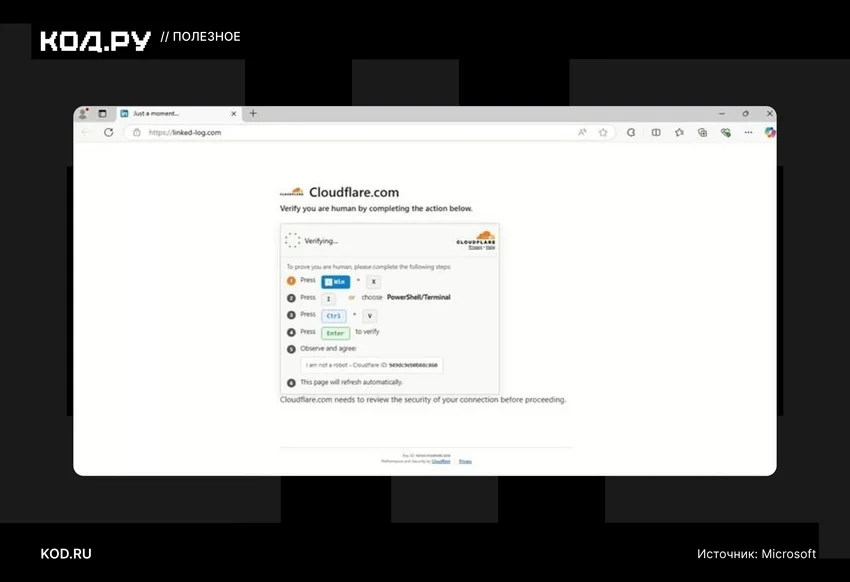
Task: Click the Verifying spinner icon
Action: 292,240
